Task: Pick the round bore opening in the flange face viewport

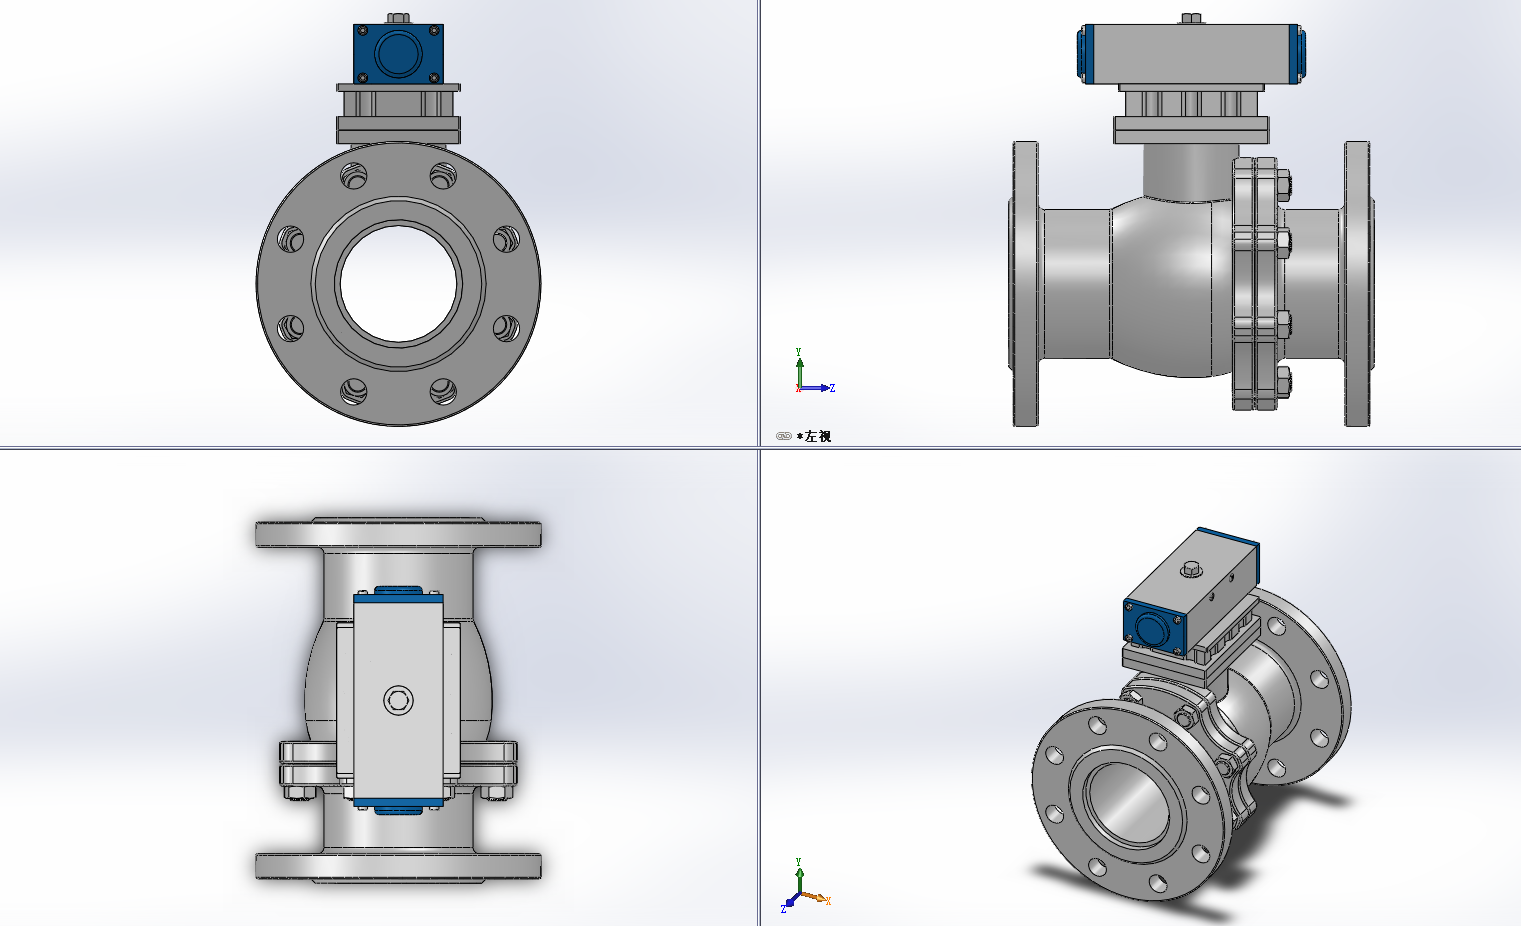Action: click(x=398, y=284)
